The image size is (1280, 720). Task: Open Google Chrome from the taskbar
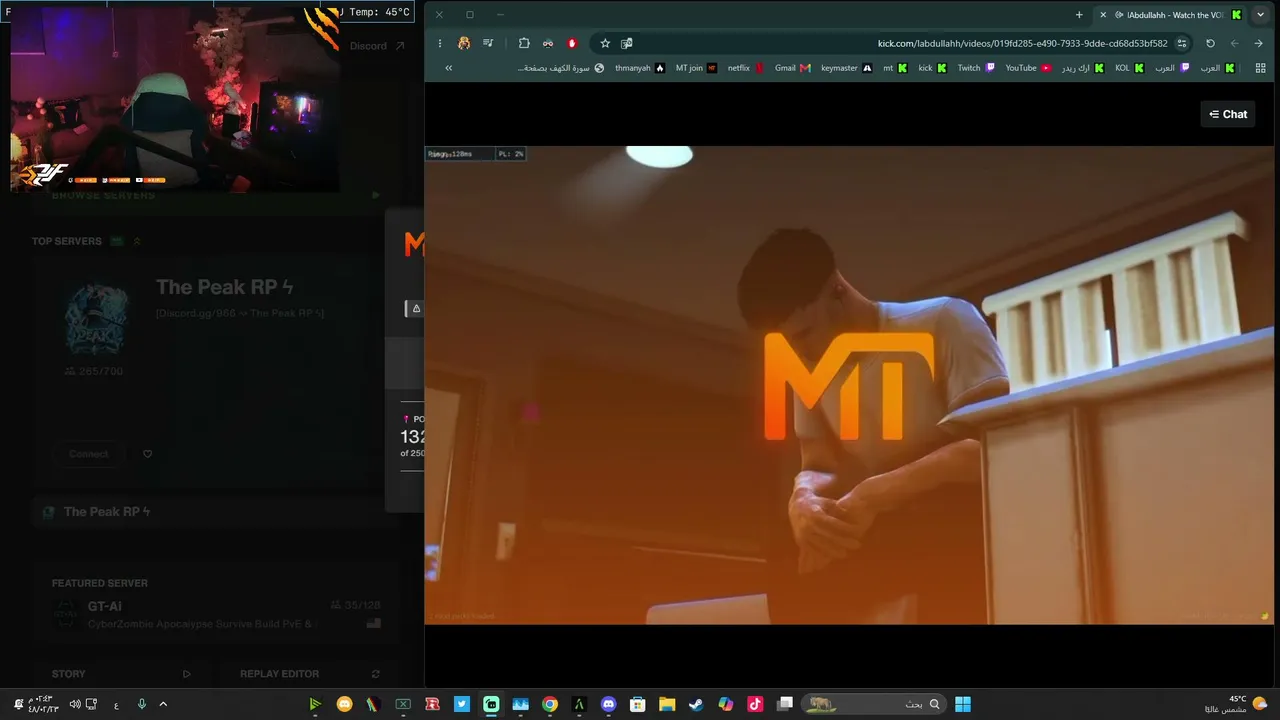550,704
